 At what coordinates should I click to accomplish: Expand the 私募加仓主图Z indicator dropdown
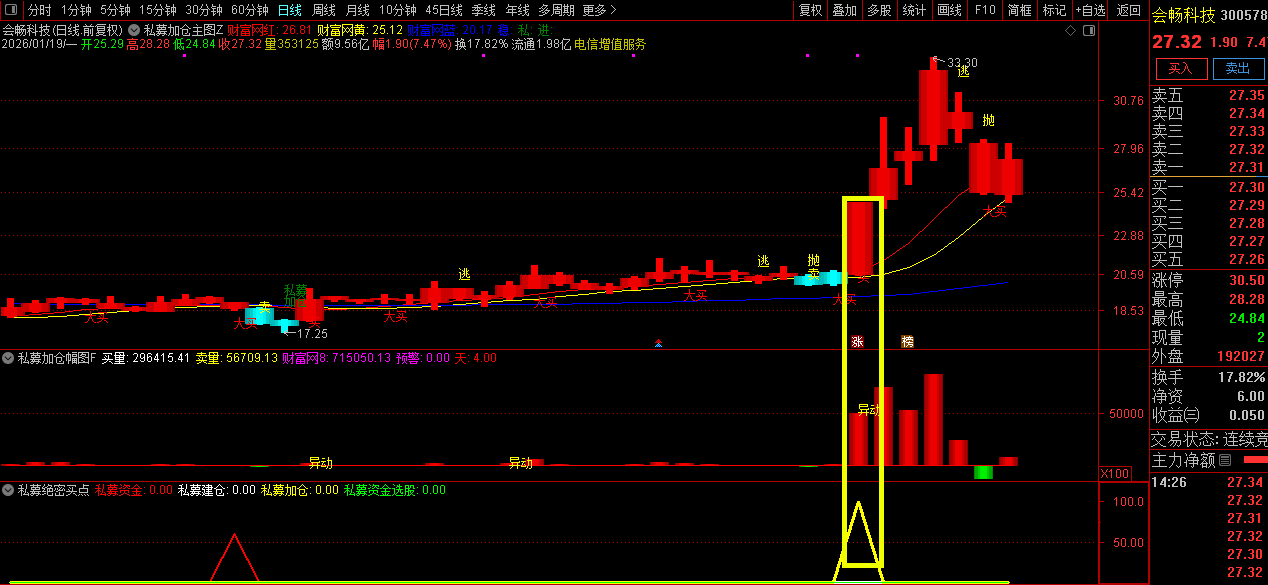coord(134,30)
